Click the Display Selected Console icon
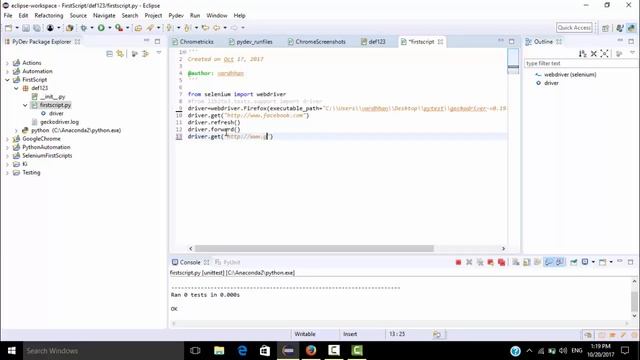Screen dimensions: 640x360 click(585, 262)
